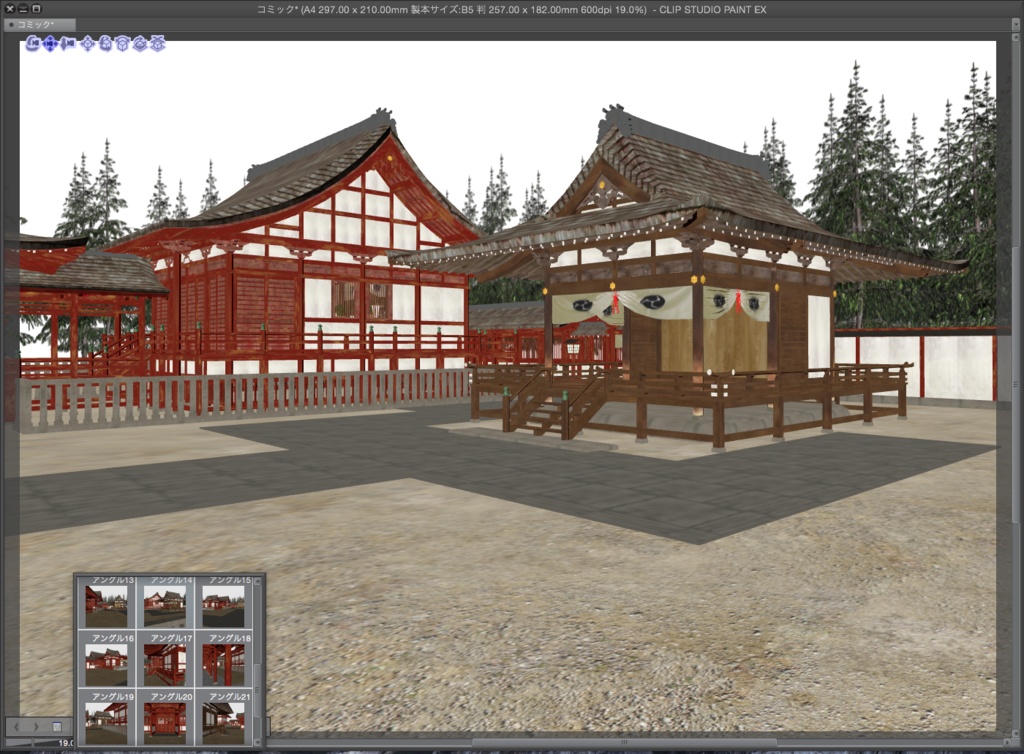Click the down arrow on the angle panel scrollbar
The width and height of the screenshot is (1024, 754).
point(258,742)
